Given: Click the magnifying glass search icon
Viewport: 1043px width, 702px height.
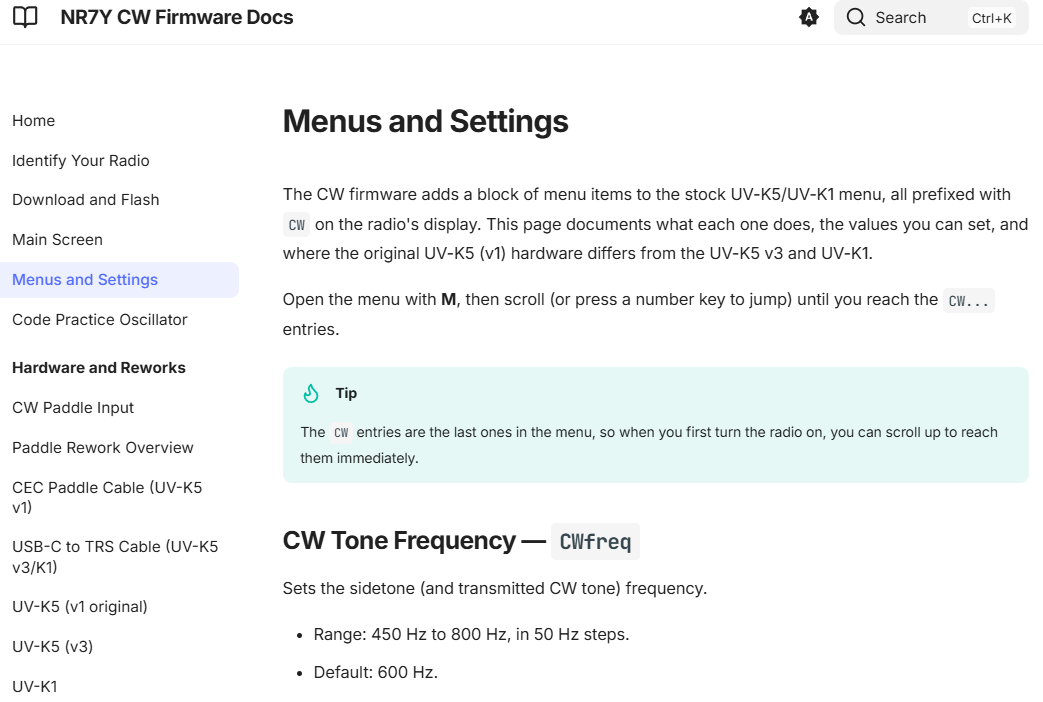Looking at the screenshot, I should [856, 17].
